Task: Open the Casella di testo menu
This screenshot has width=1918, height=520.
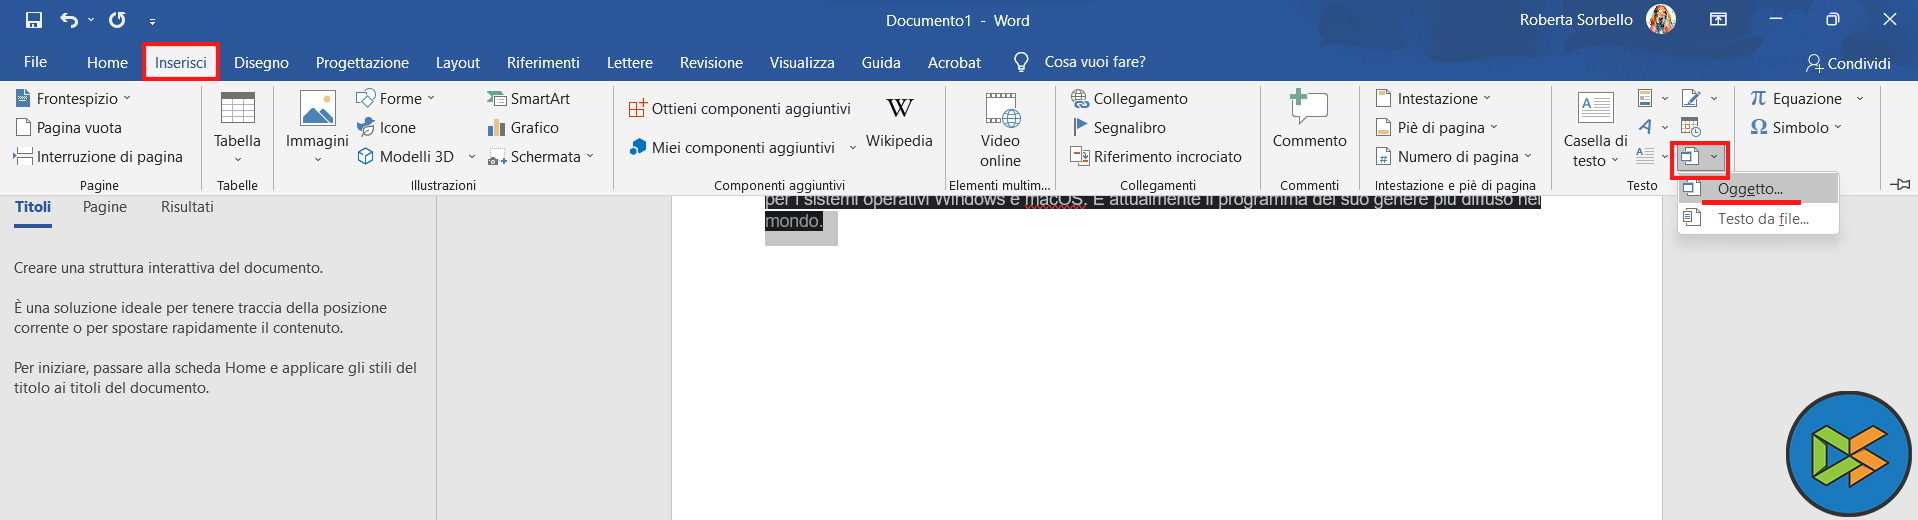Action: point(1595,130)
